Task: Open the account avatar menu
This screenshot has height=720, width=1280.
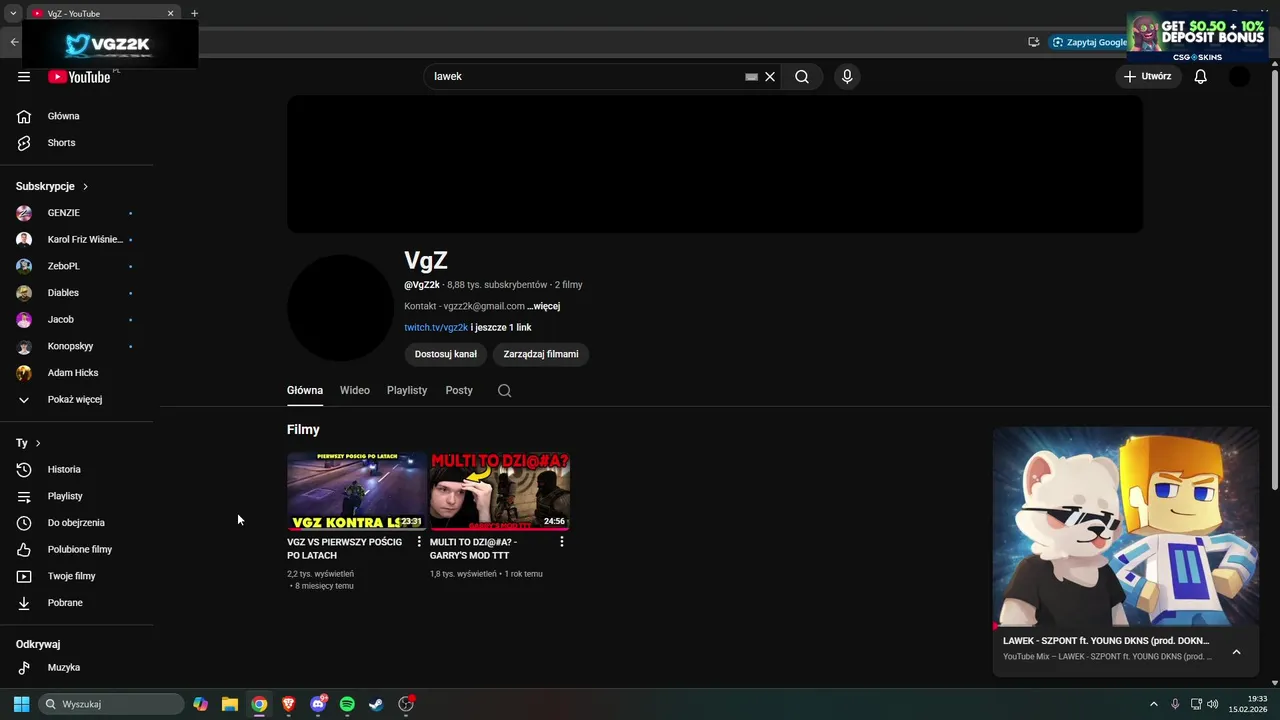Action: point(1239,77)
